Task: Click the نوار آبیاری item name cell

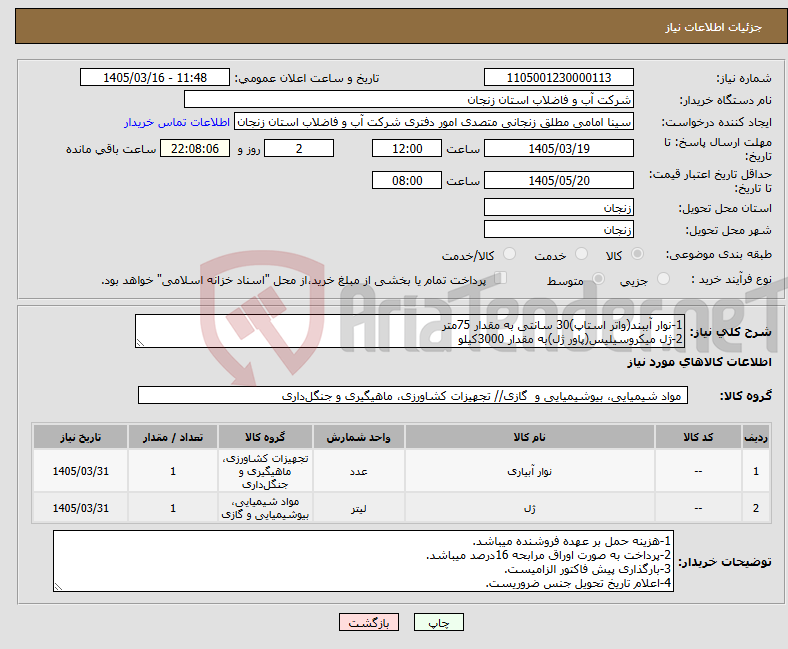Action: point(530,471)
